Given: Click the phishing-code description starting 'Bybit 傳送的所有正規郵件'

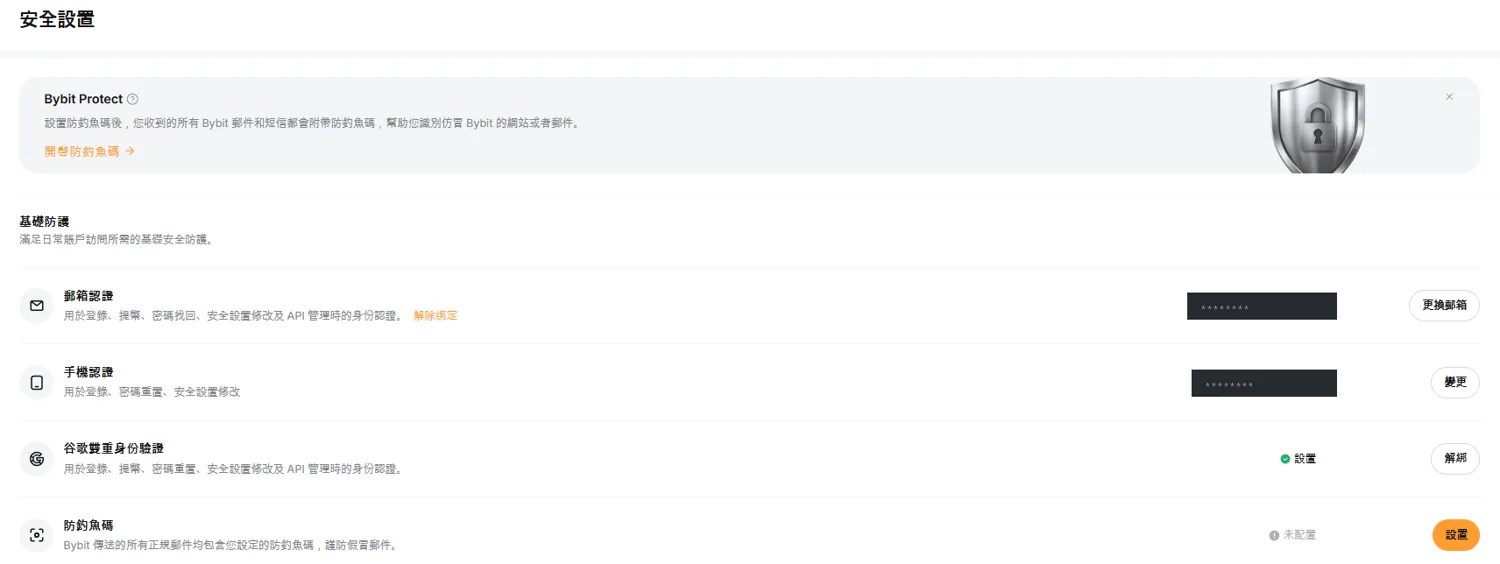Looking at the screenshot, I should [231, 545].
